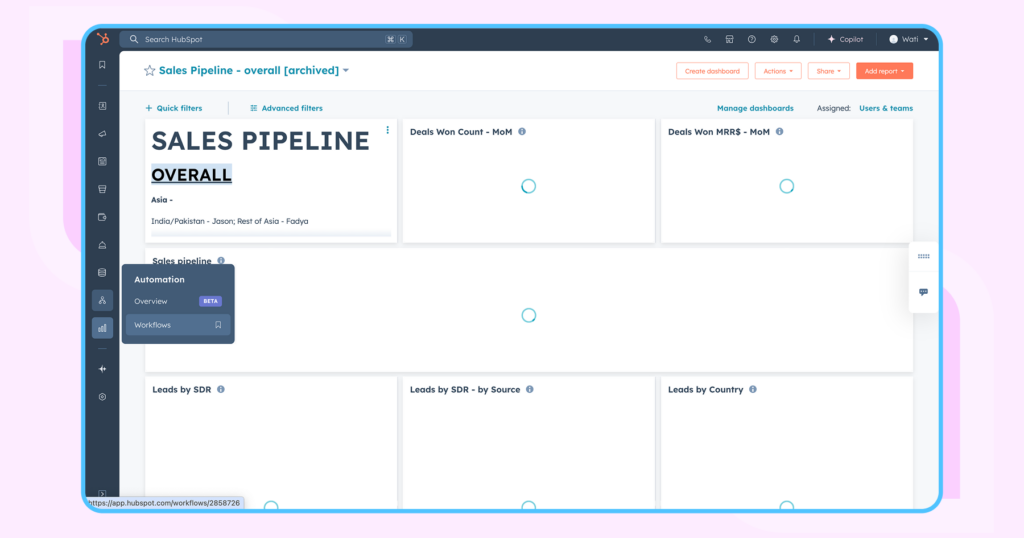The image size is (1024, 538).
Task: Click the Deals Won Count - MoM title
Action: click(461, 132)
